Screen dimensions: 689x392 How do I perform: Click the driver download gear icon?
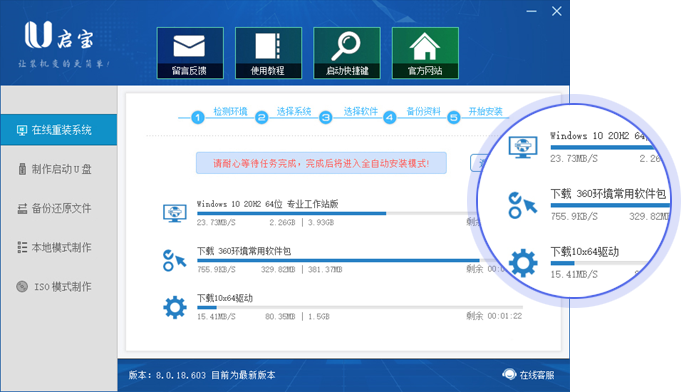[175, 307]
